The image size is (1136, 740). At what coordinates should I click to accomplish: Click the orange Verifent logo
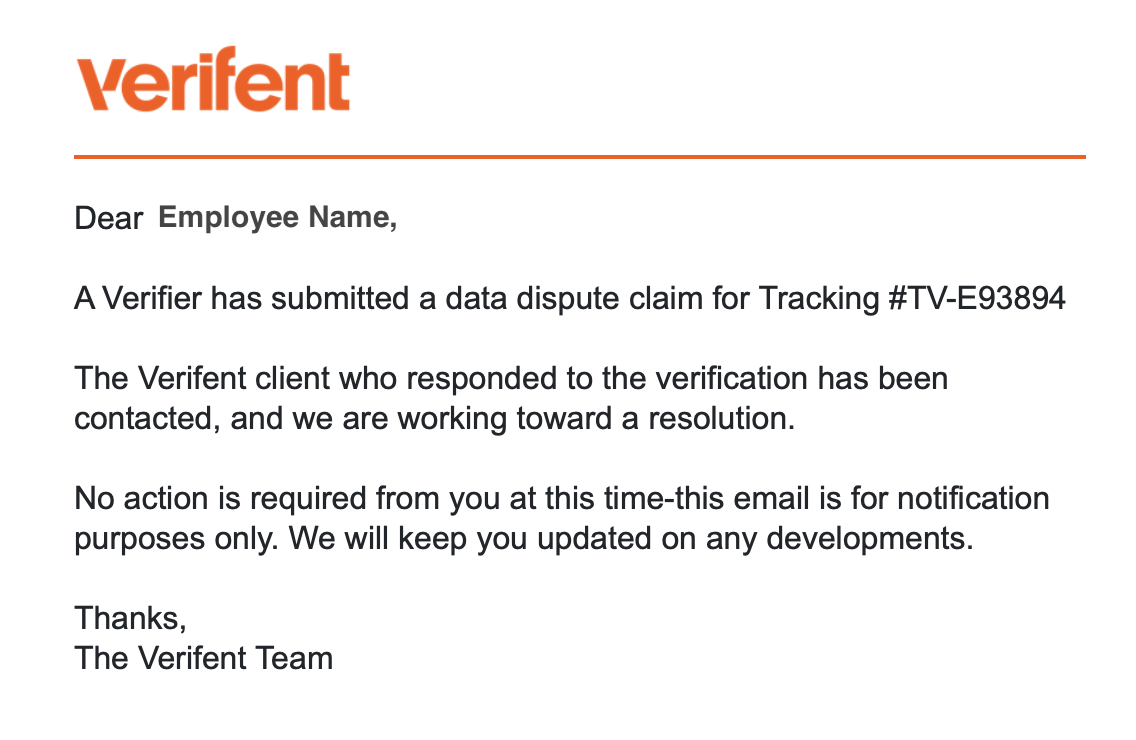(213, 79)
